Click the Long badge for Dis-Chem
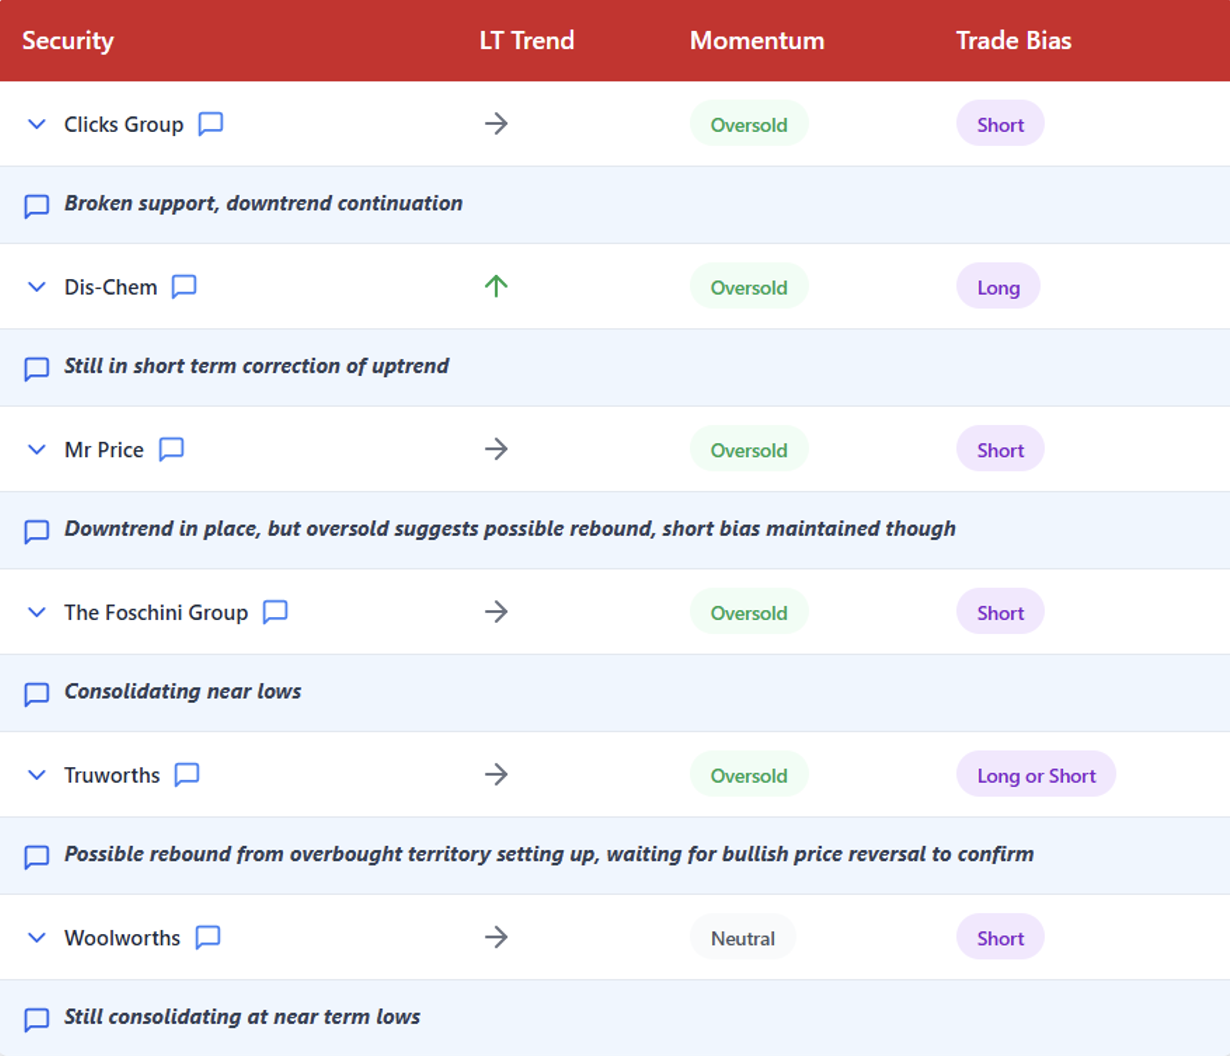The image size is (1230, 1056). pos(998,287)
